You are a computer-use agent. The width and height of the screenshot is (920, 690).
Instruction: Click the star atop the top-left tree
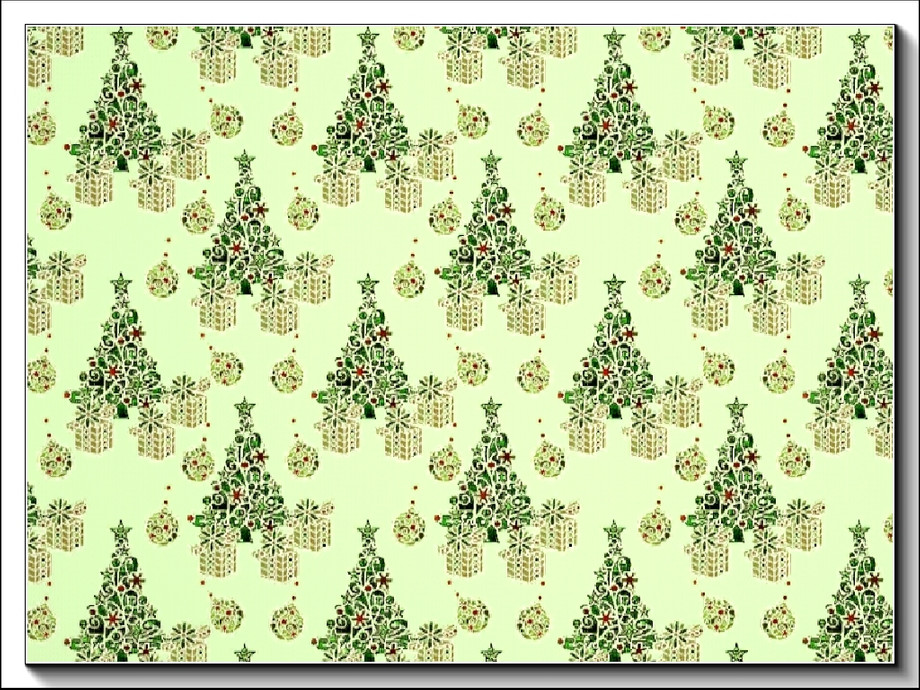121,38
